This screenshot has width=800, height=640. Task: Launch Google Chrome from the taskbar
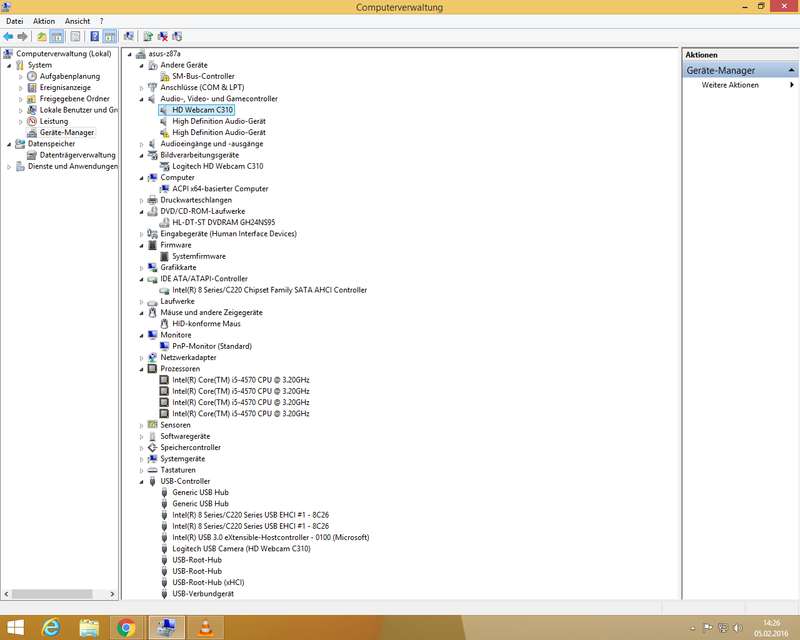click(126, 628)
